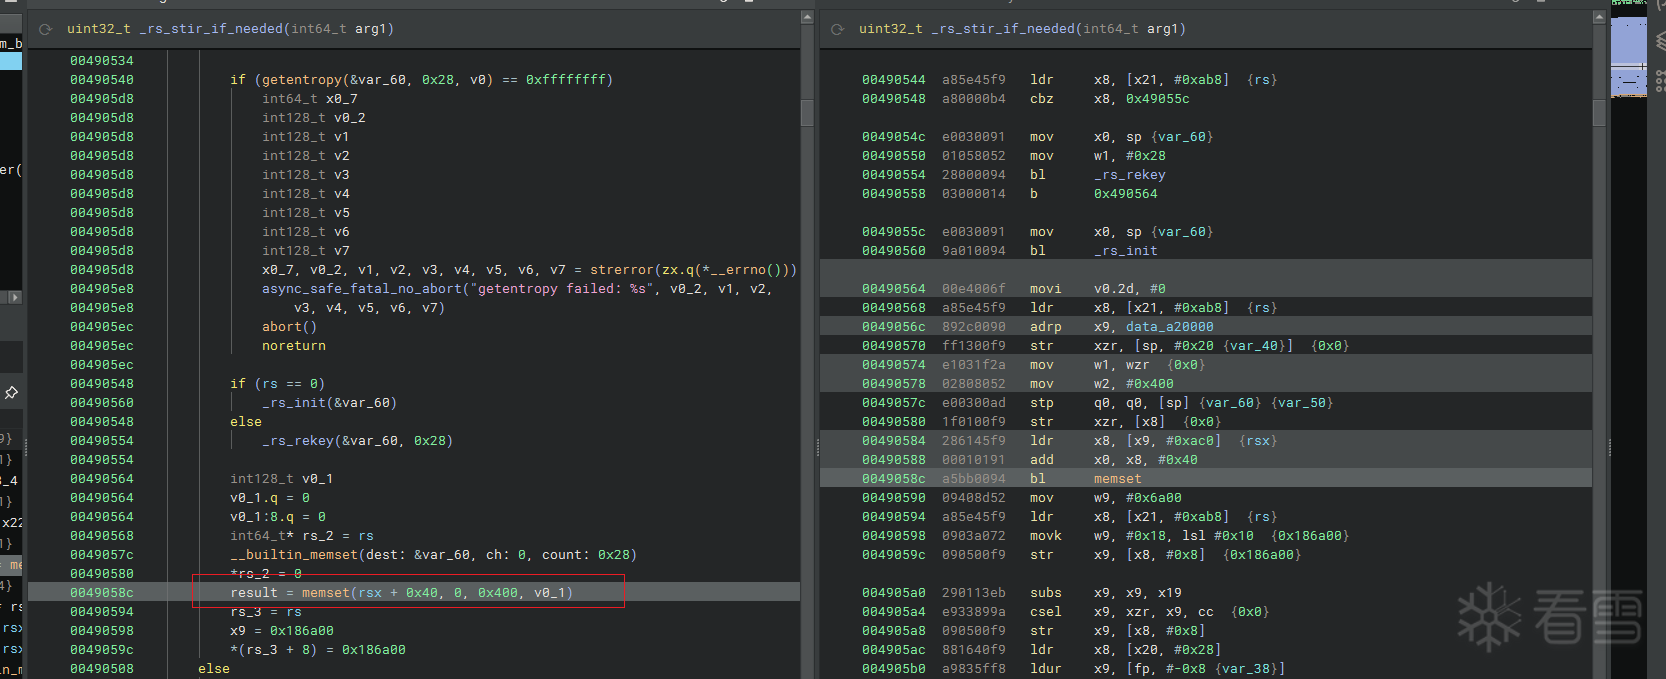Image resolution: width=1666 pixels, height=679 pixels.
Task: Follow the data_a20000 reference in the adrp instruction
Action: [x=1170, y=327]
